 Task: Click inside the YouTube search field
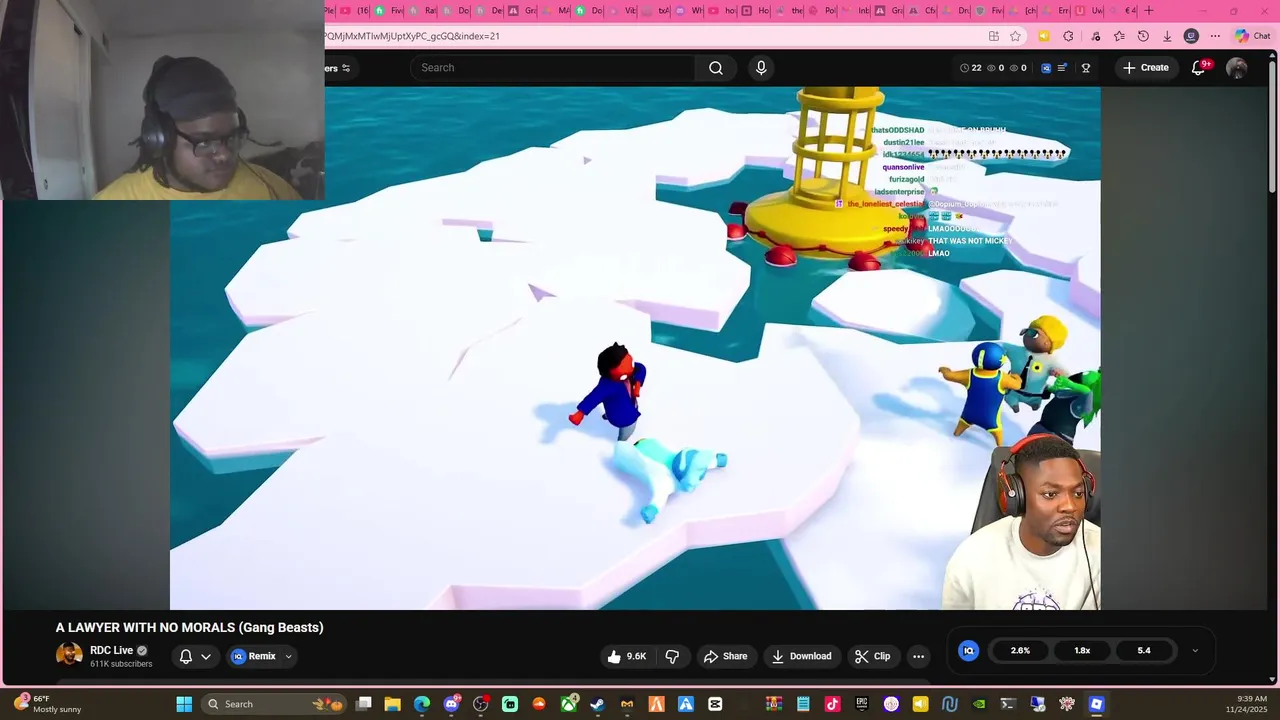[553, 68]
